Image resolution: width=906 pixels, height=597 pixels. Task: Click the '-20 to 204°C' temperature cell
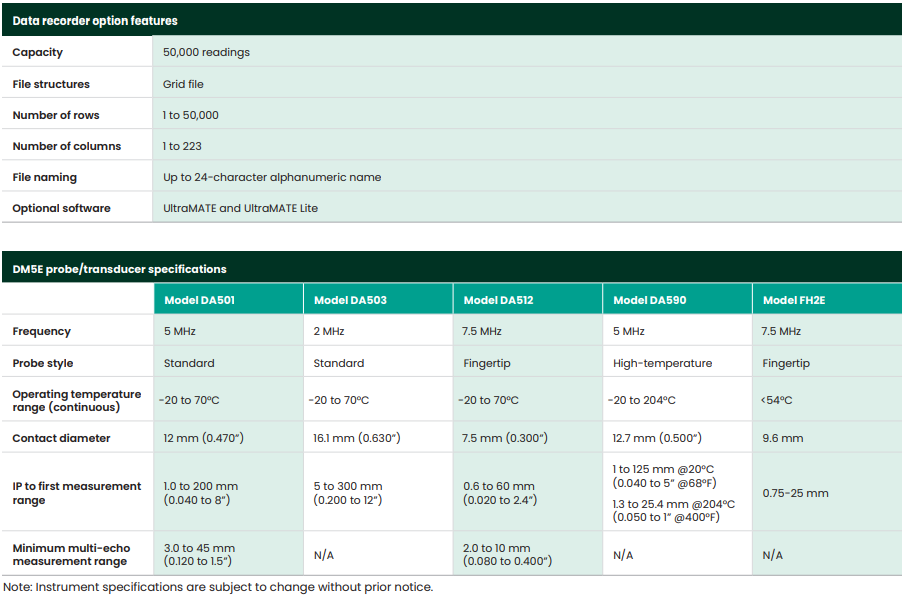641,400
